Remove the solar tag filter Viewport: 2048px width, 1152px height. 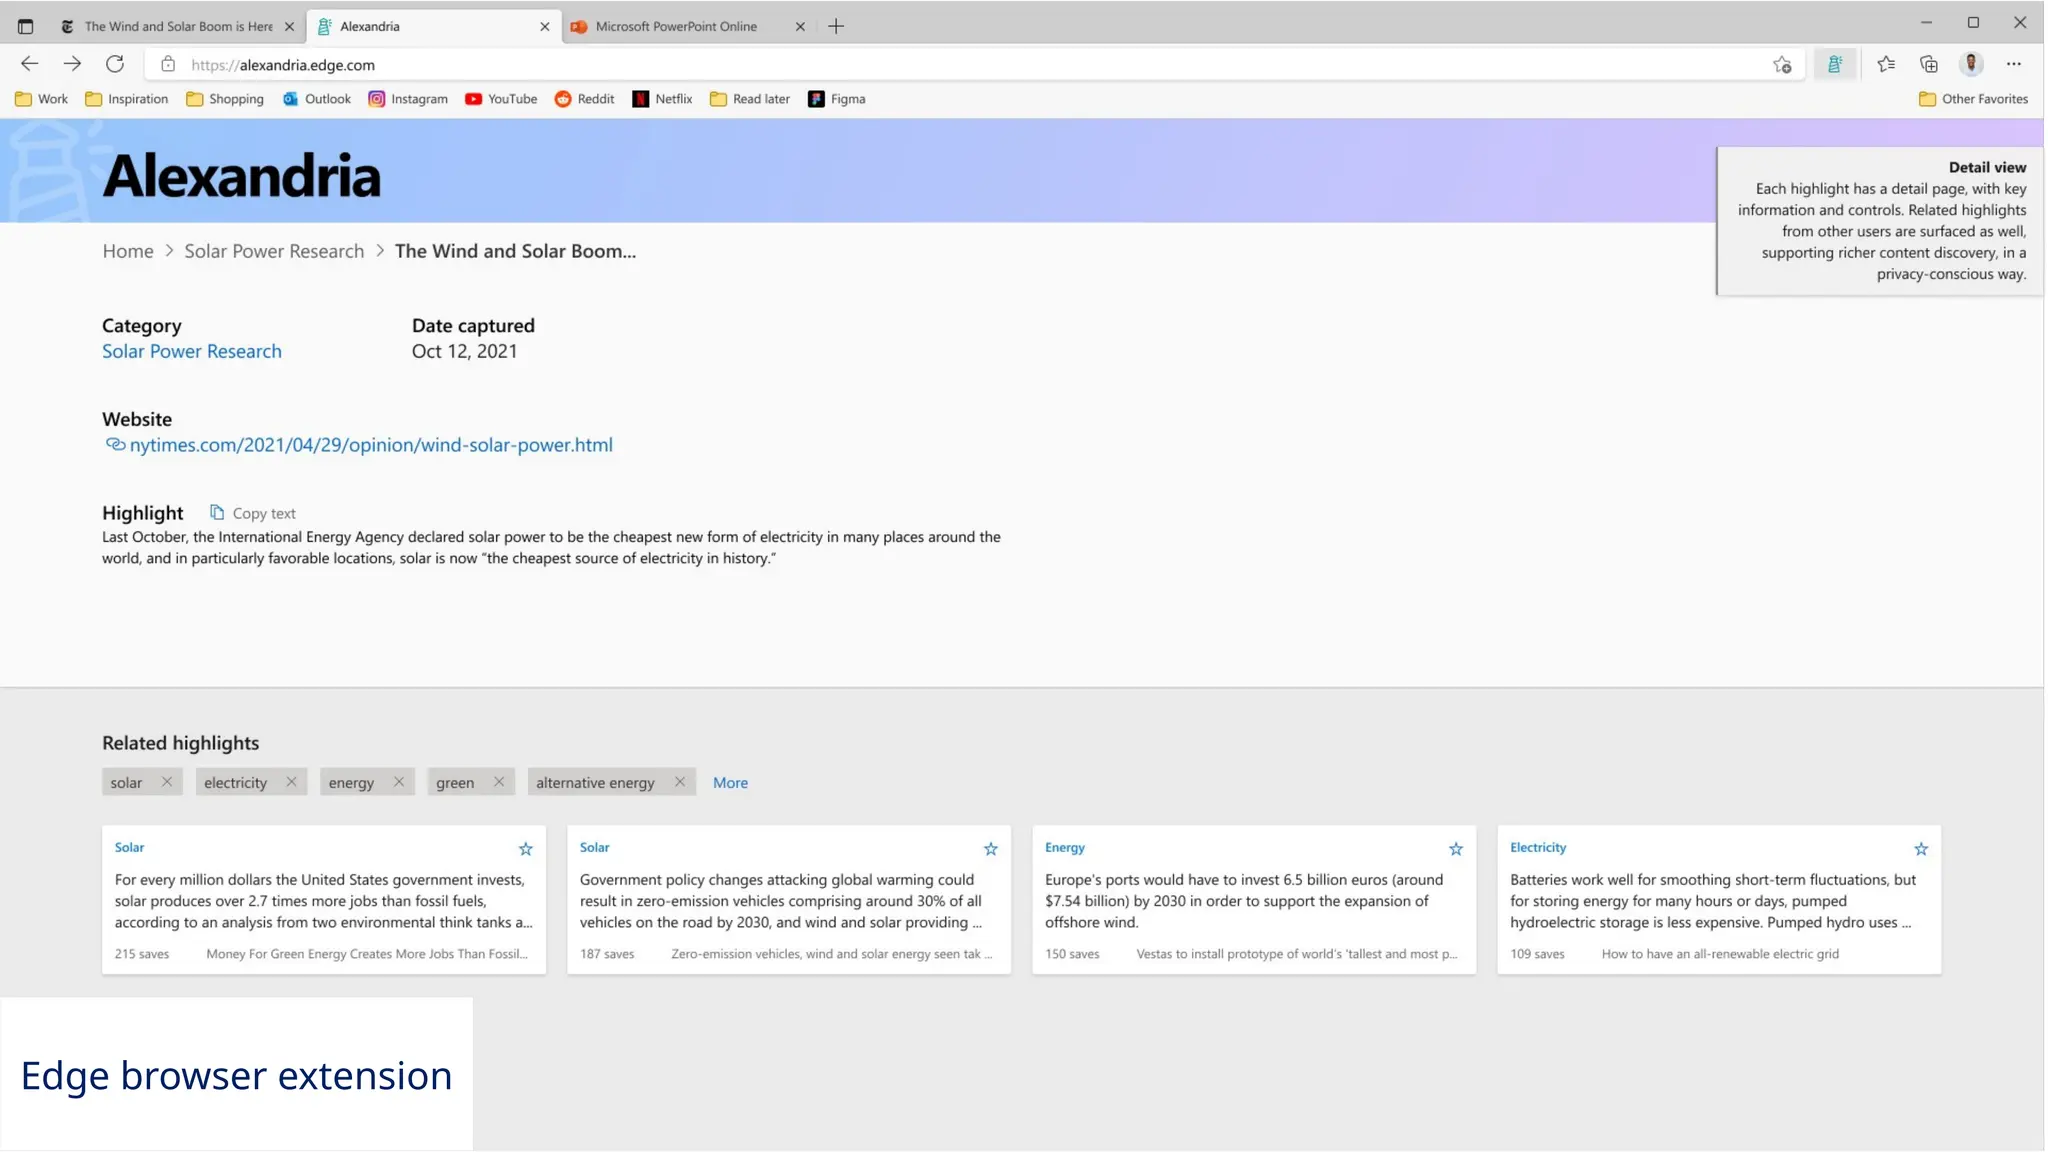coord(167,782)
